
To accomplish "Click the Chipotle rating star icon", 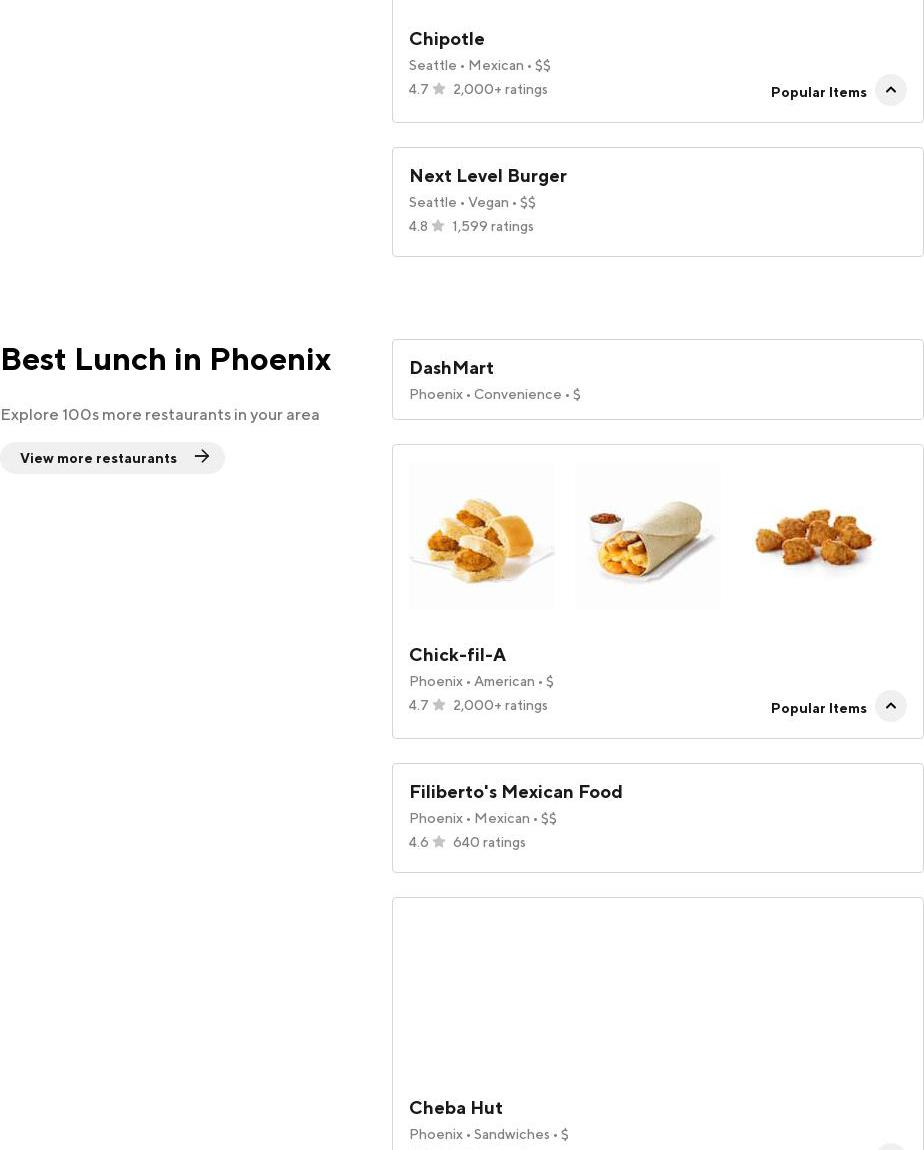I will [x=439, y=89].
